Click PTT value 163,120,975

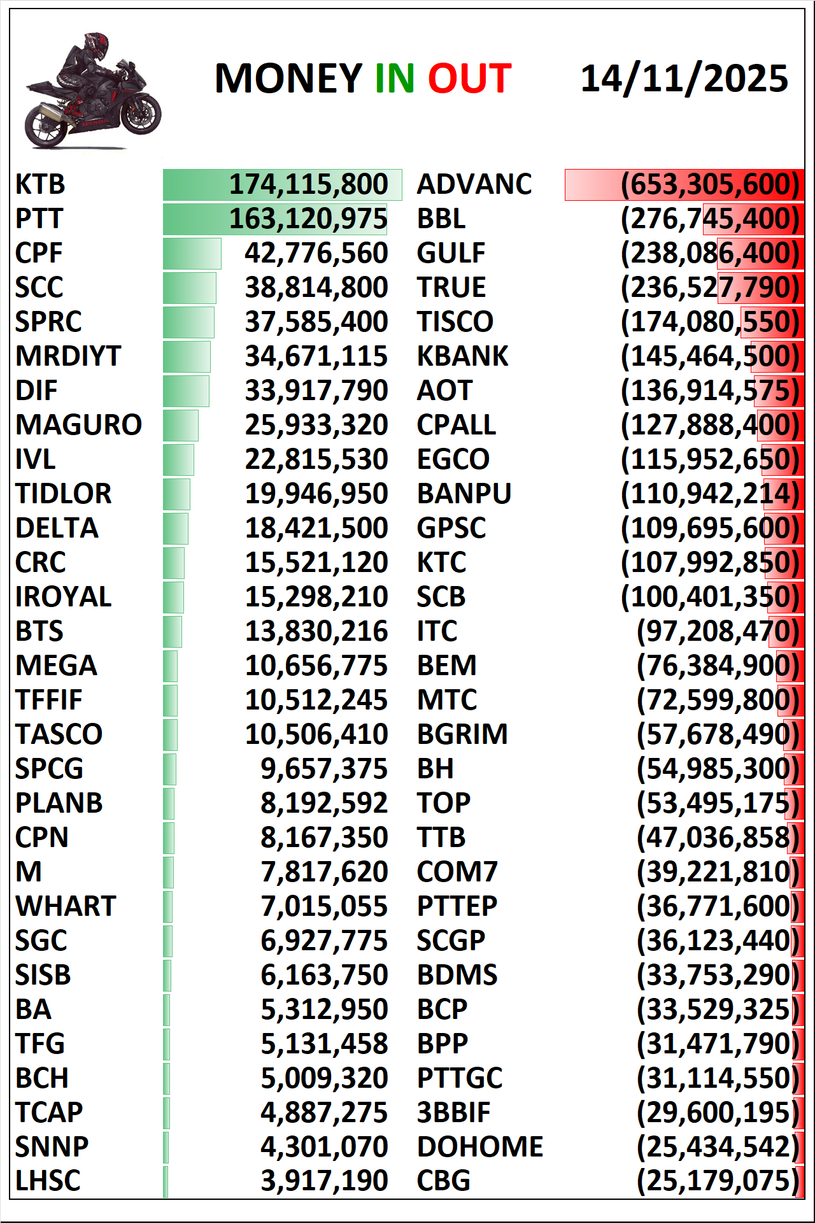[x=307, y=219]
